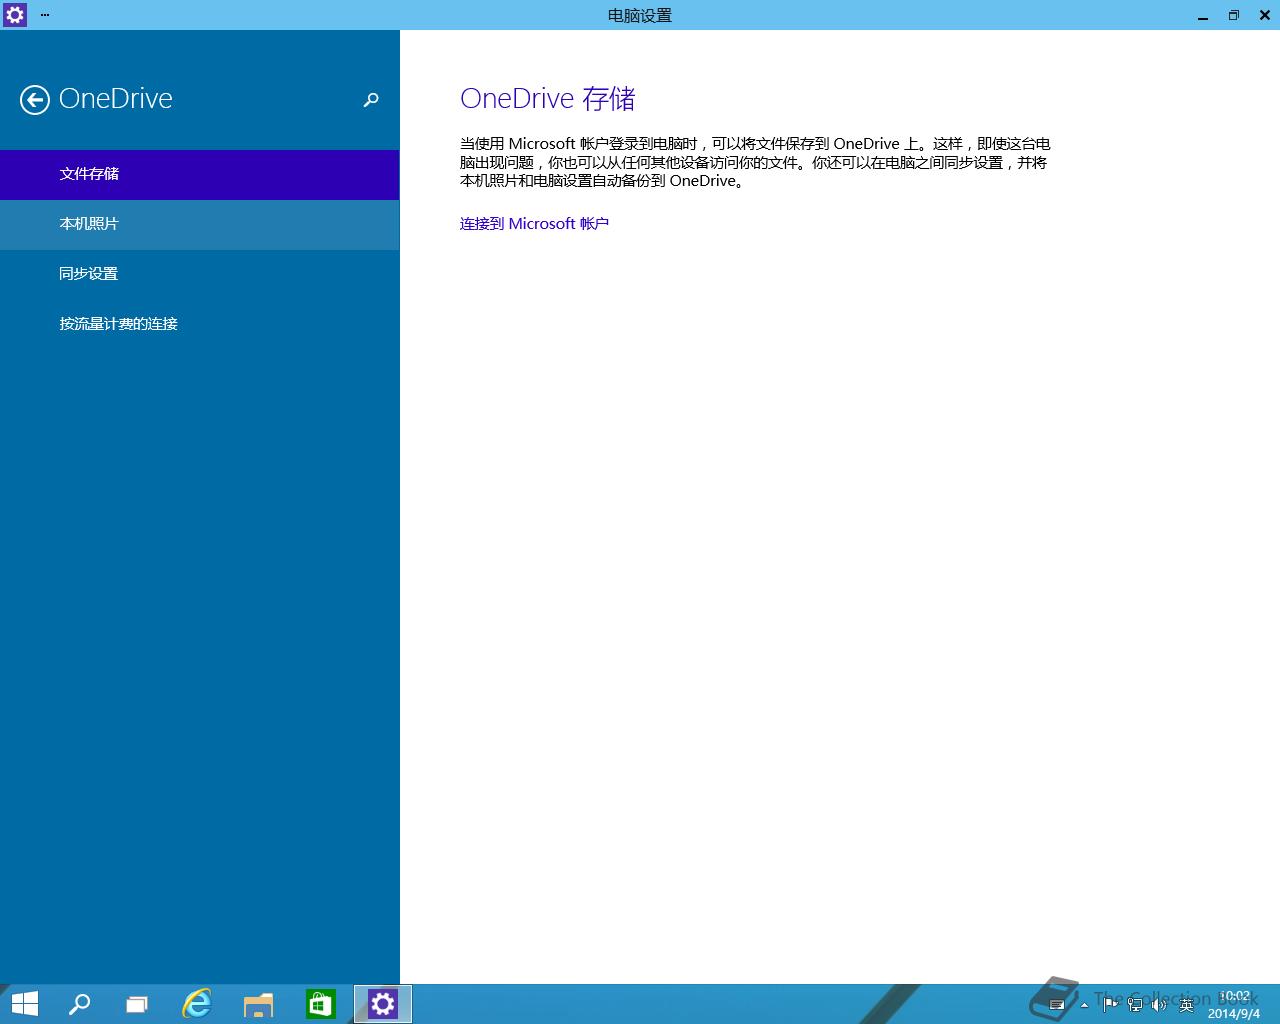
Task: Open the taskbar clock showing 2014/9/4
Action: click(x=1234, y=1005)
